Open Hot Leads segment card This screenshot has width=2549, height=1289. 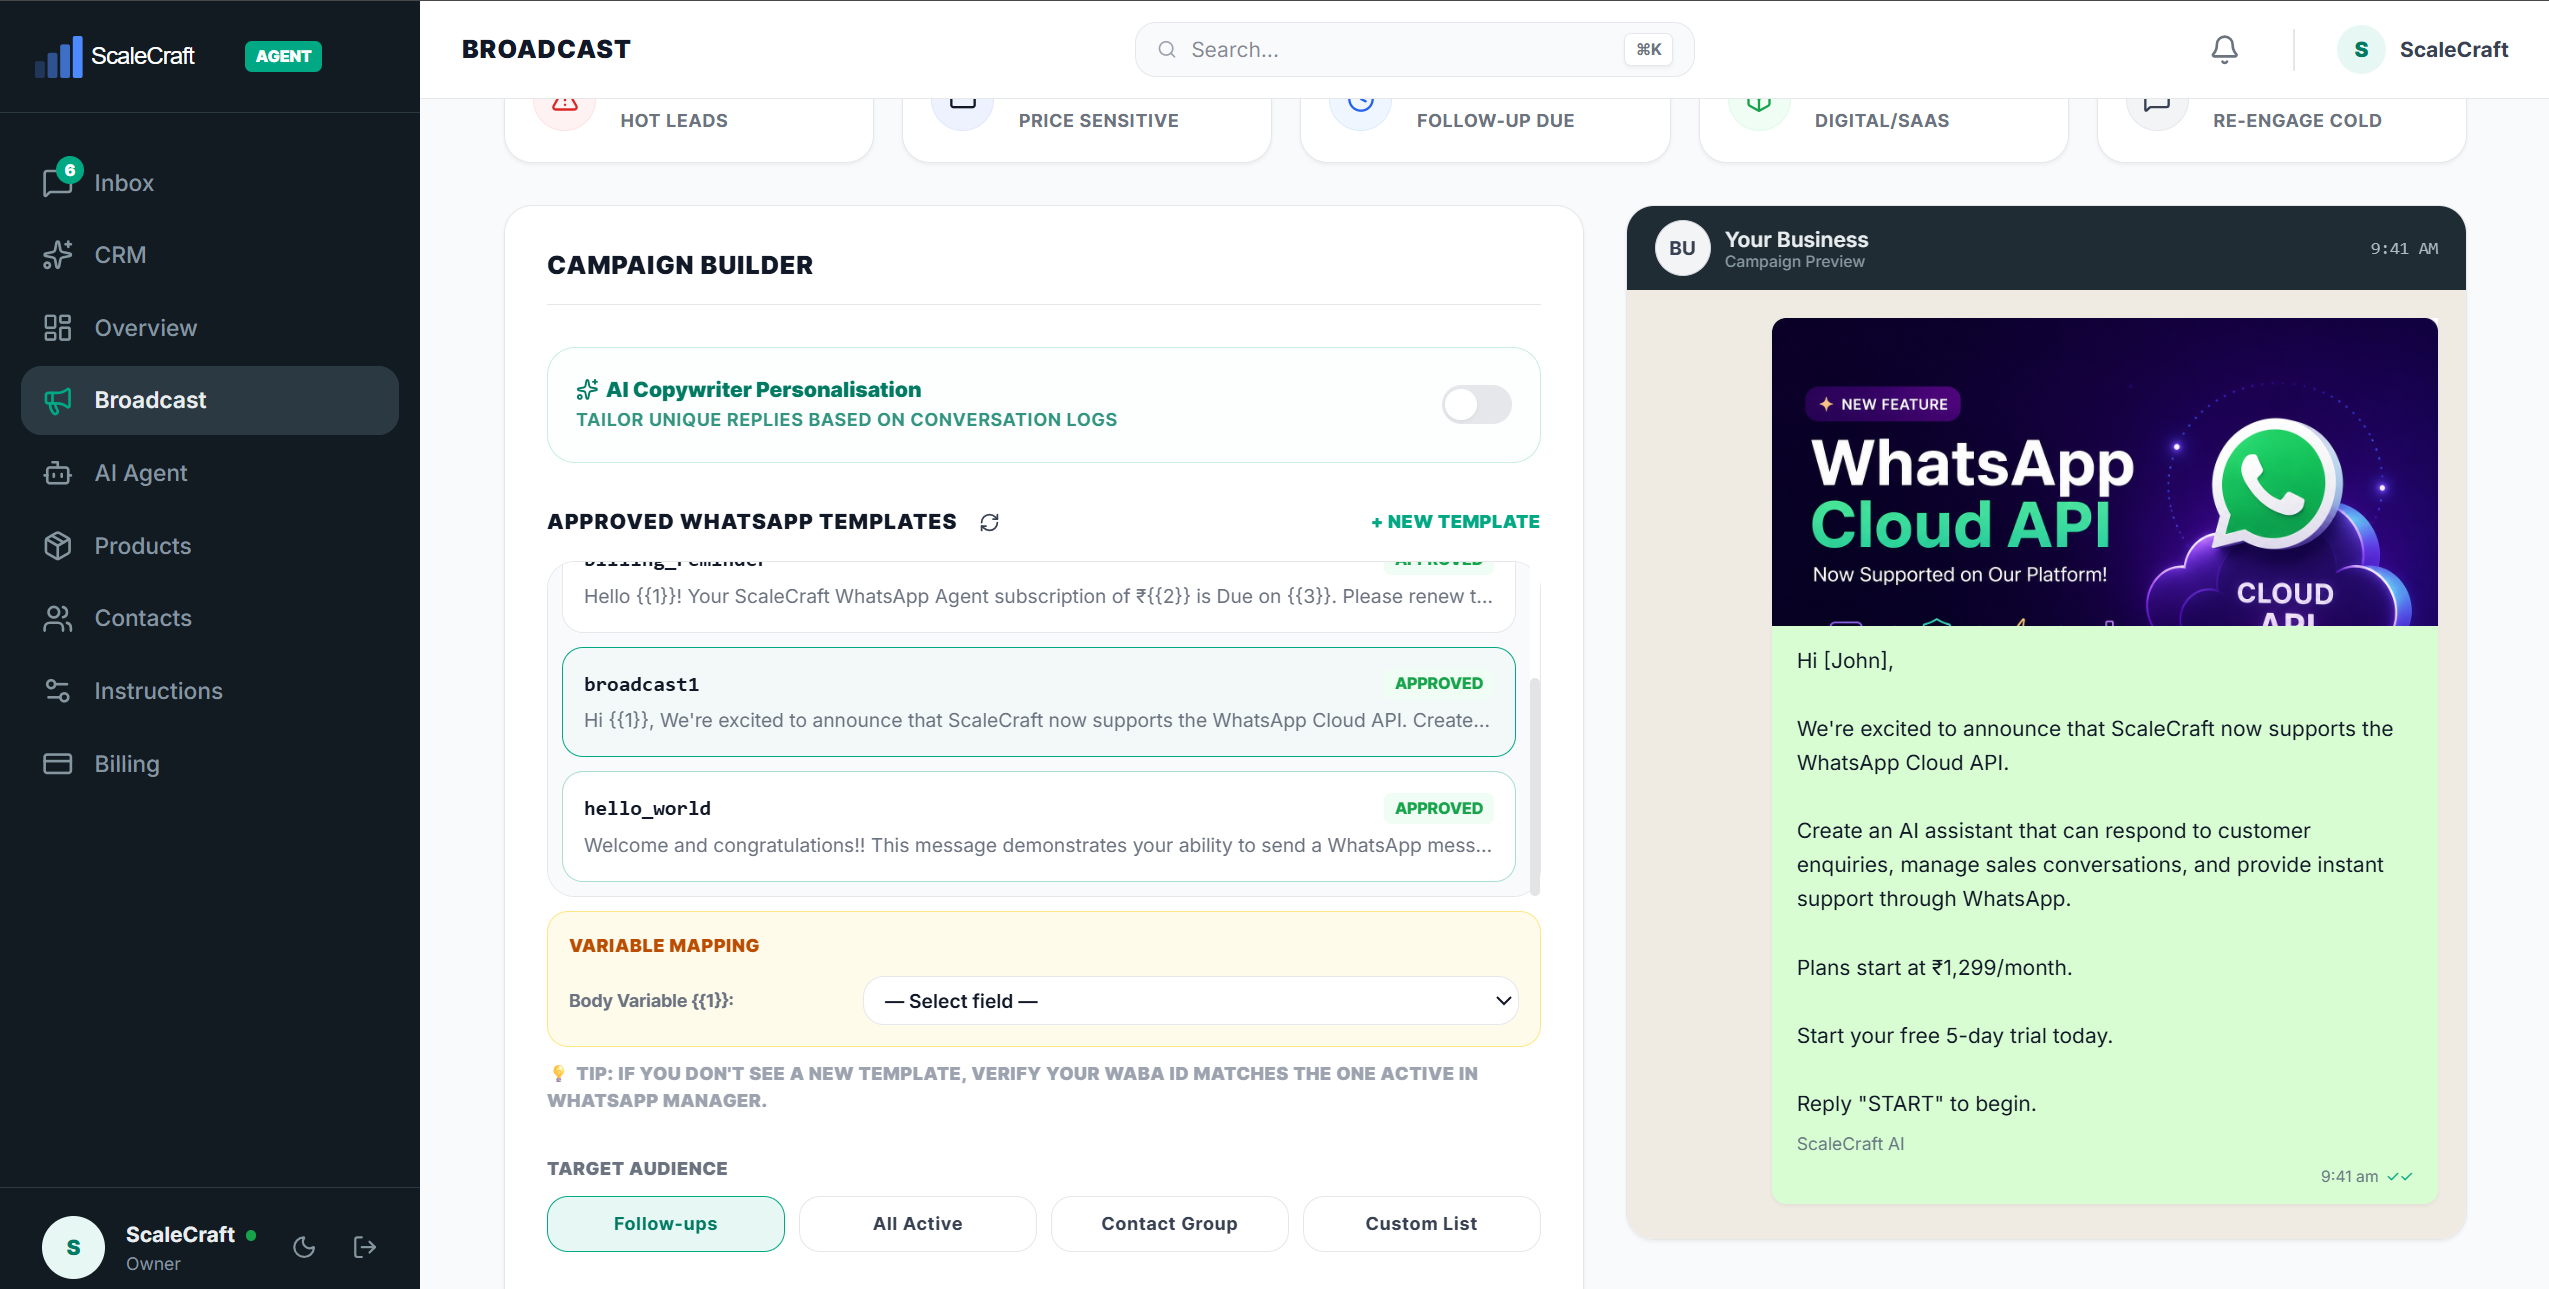(689, 129)
